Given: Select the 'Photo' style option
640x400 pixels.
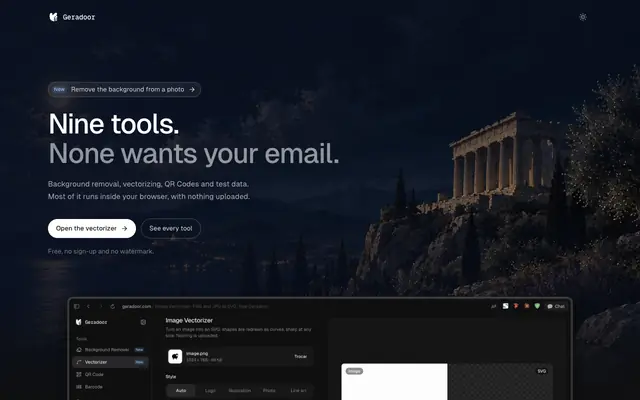Looking at the screenshot, I should coord(269,391).
